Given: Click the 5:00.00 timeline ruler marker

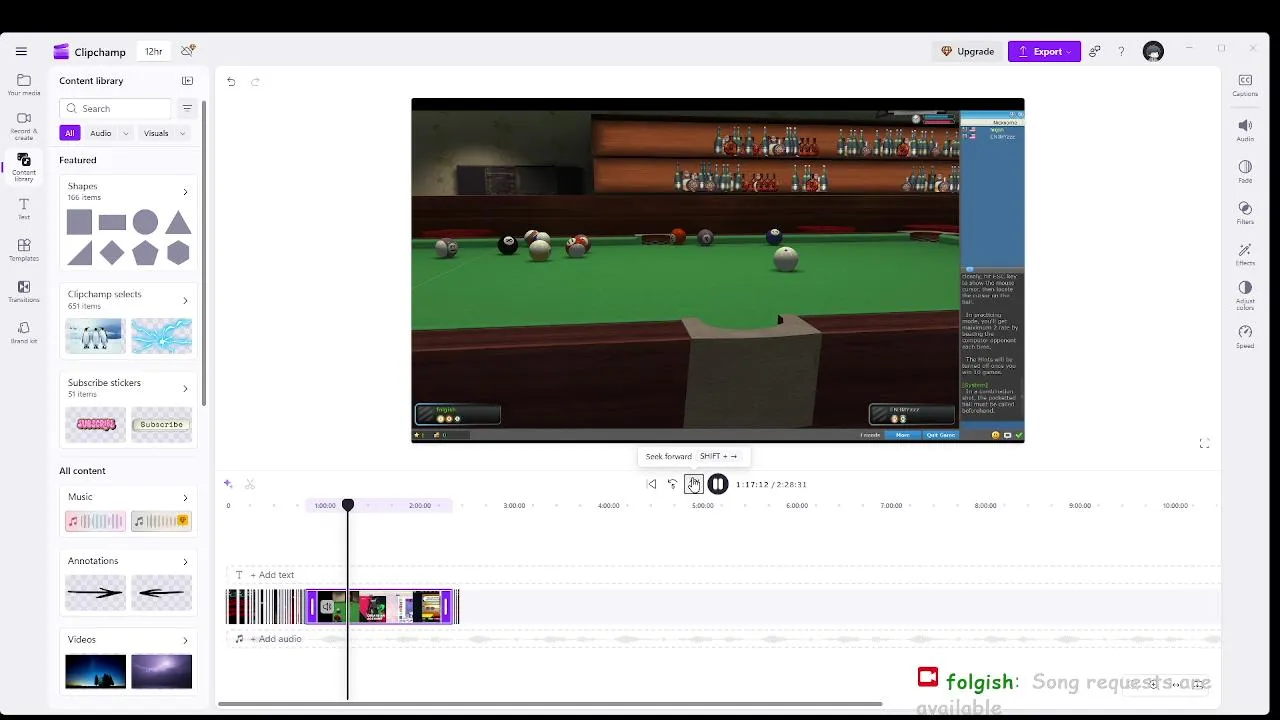Looking at the screenshot, I should [703, 506].
